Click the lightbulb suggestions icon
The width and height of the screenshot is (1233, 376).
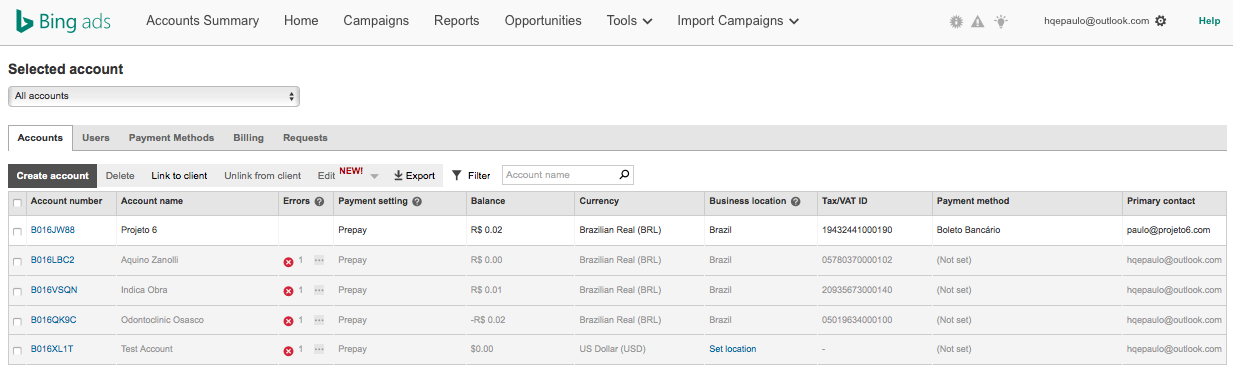pyautogui.click(x=1001, y=21)
